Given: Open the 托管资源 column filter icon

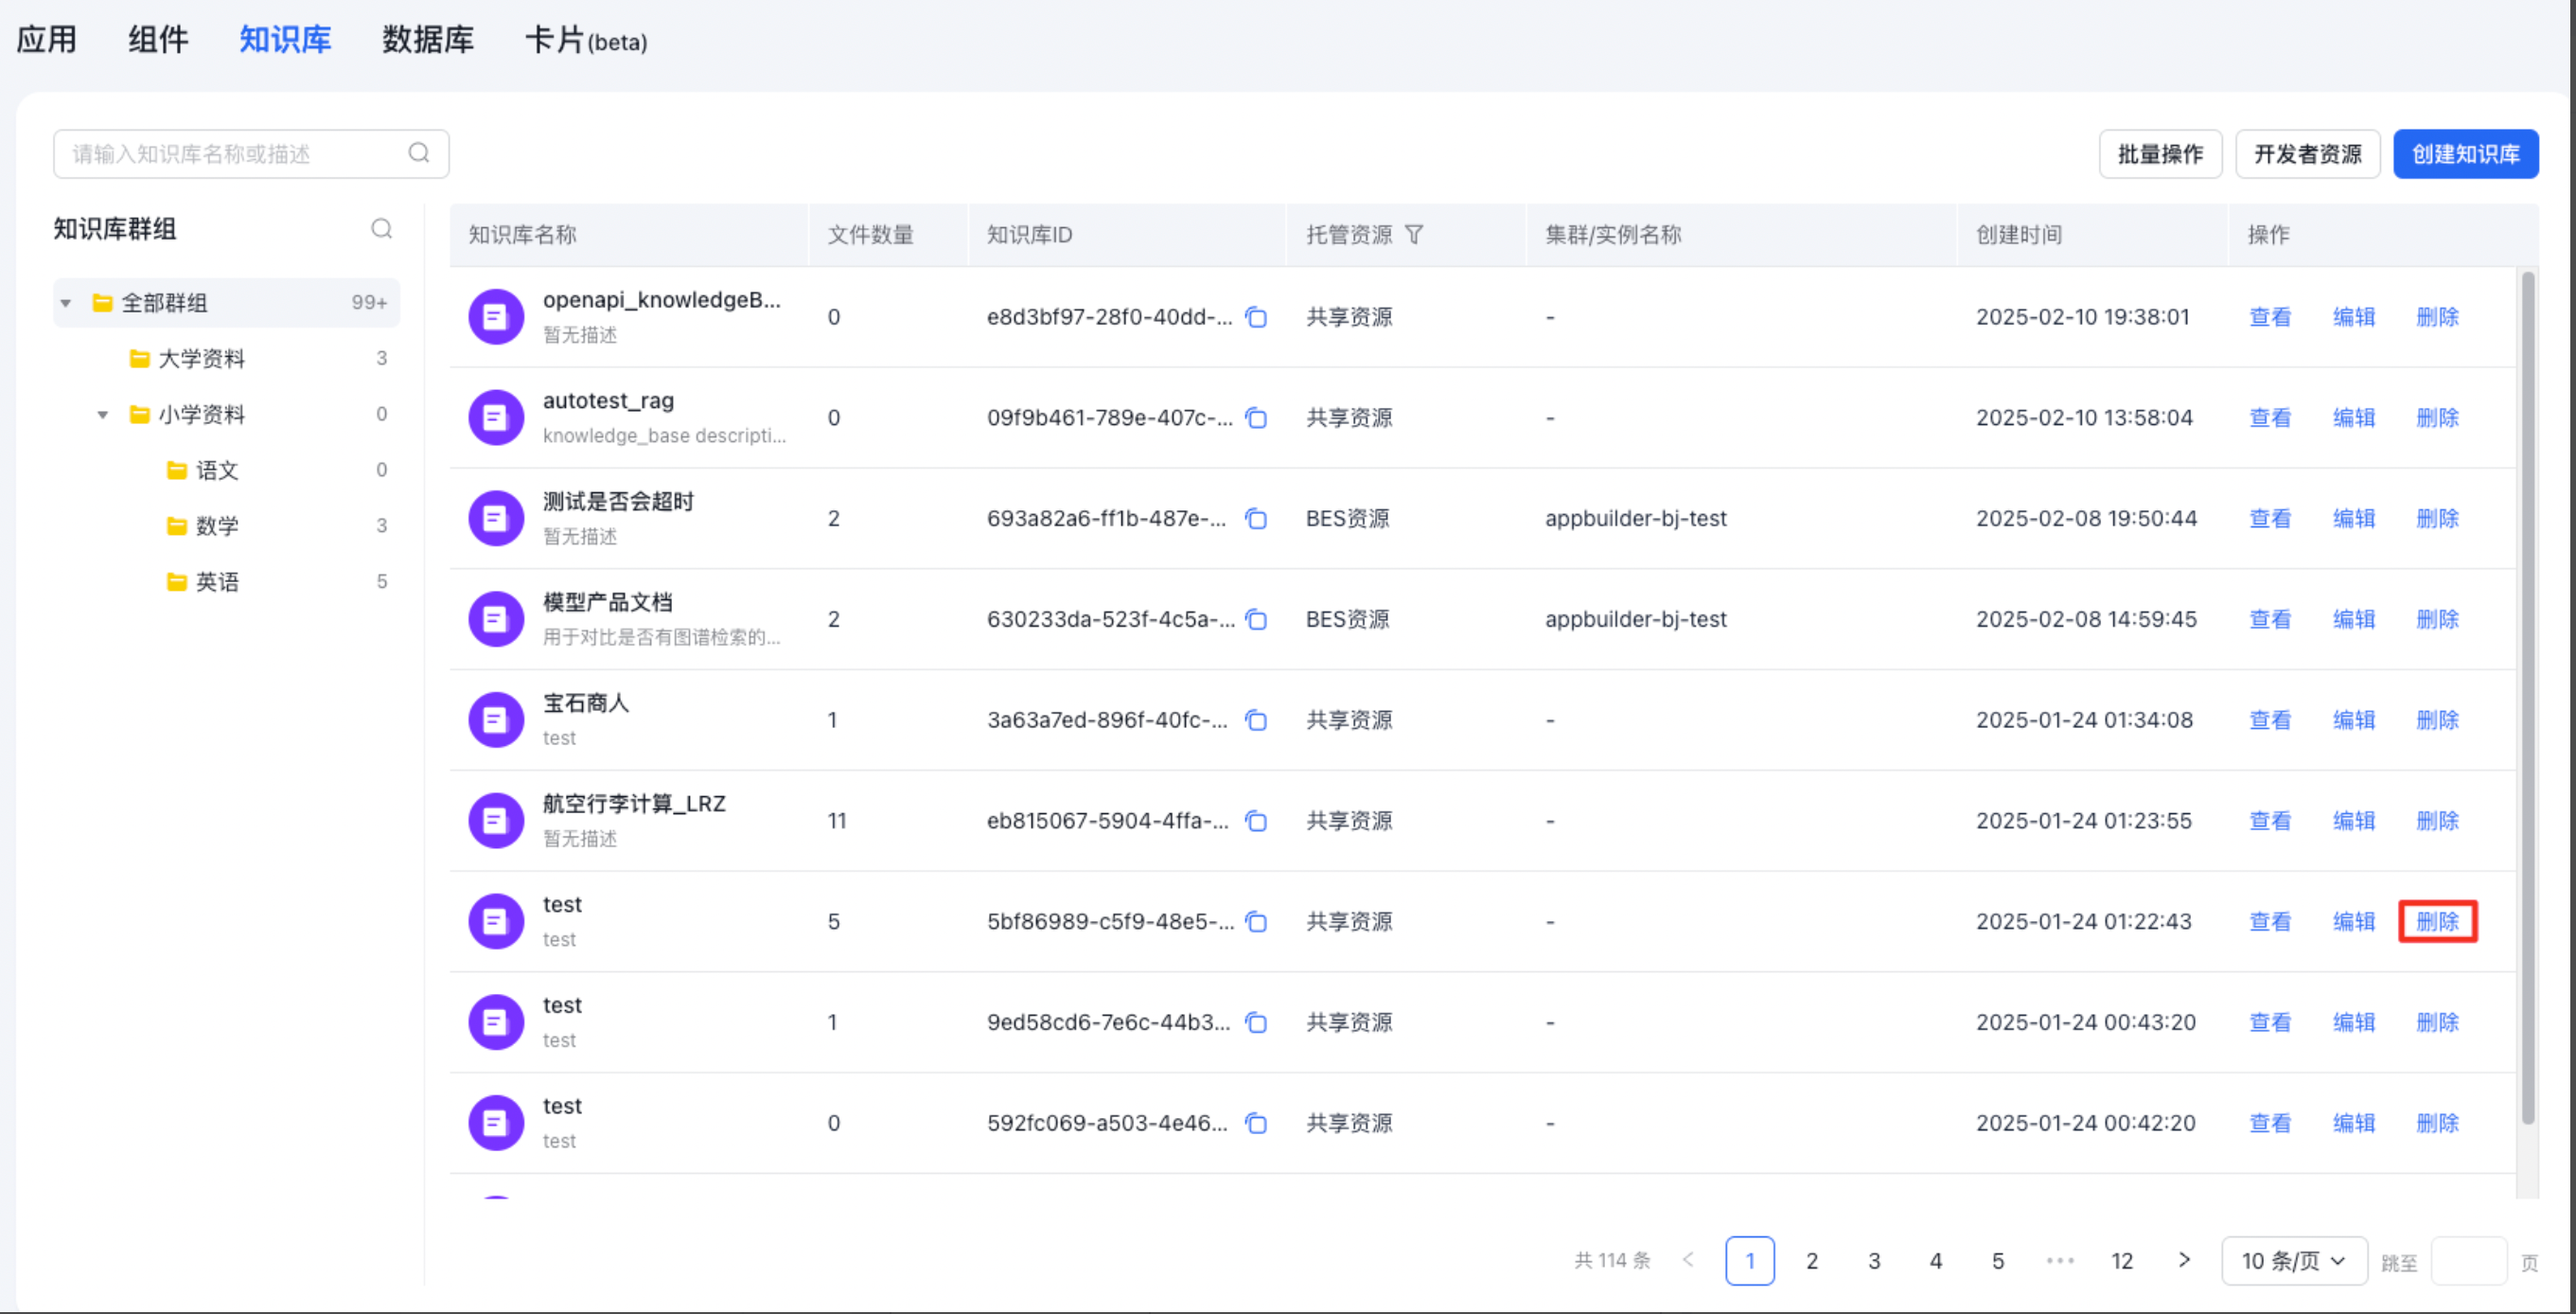Looking at the screenshot, I should pos(1414,234).
